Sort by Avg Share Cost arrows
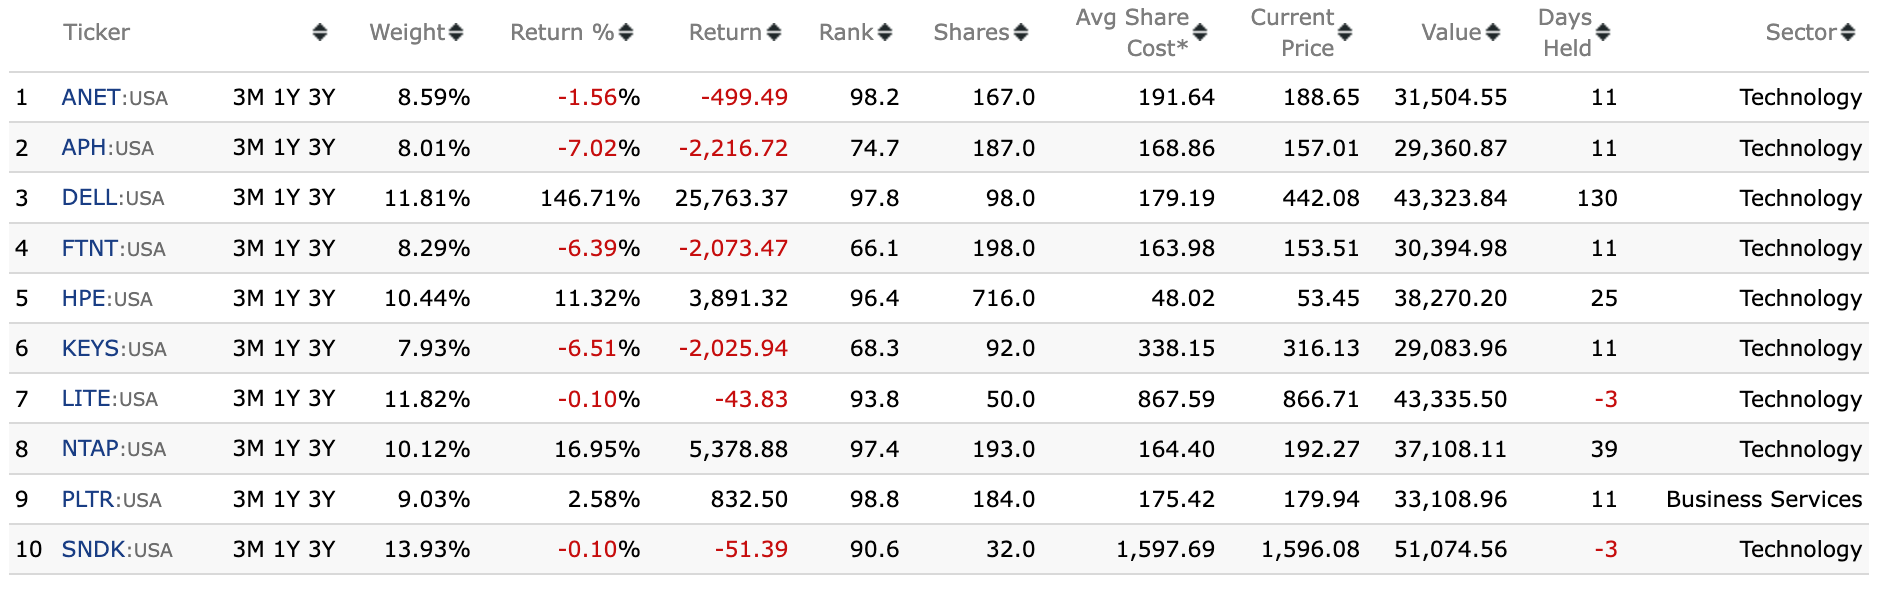 coord(1200,32)
